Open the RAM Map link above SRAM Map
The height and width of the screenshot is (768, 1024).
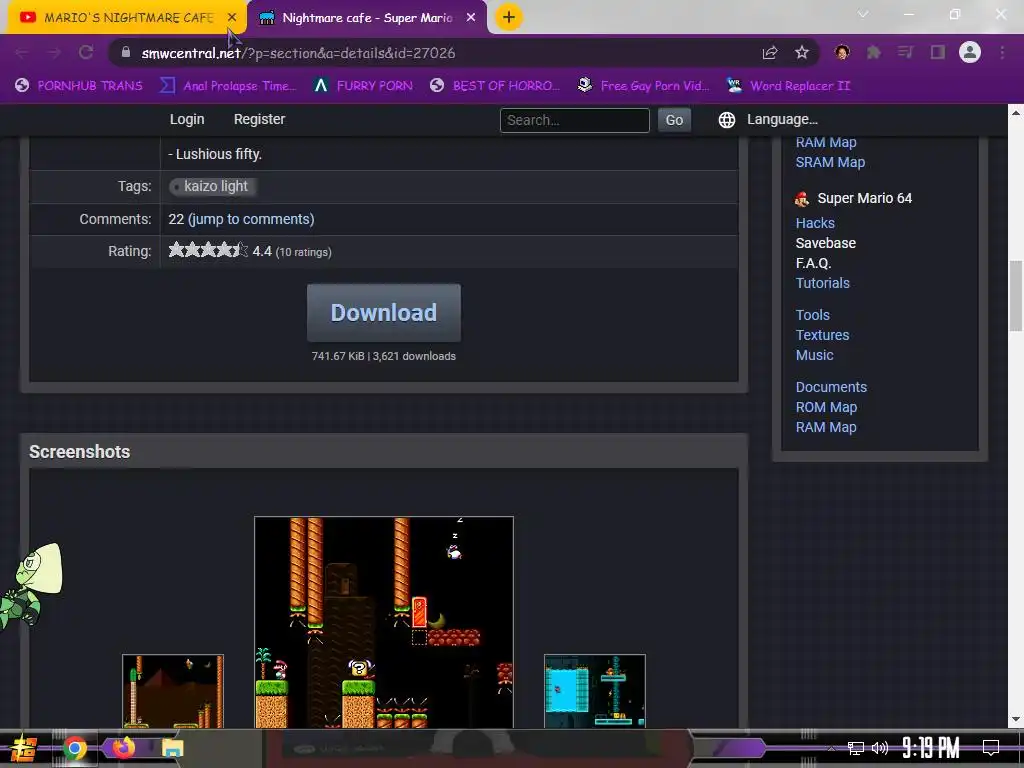tap(825, 142)
